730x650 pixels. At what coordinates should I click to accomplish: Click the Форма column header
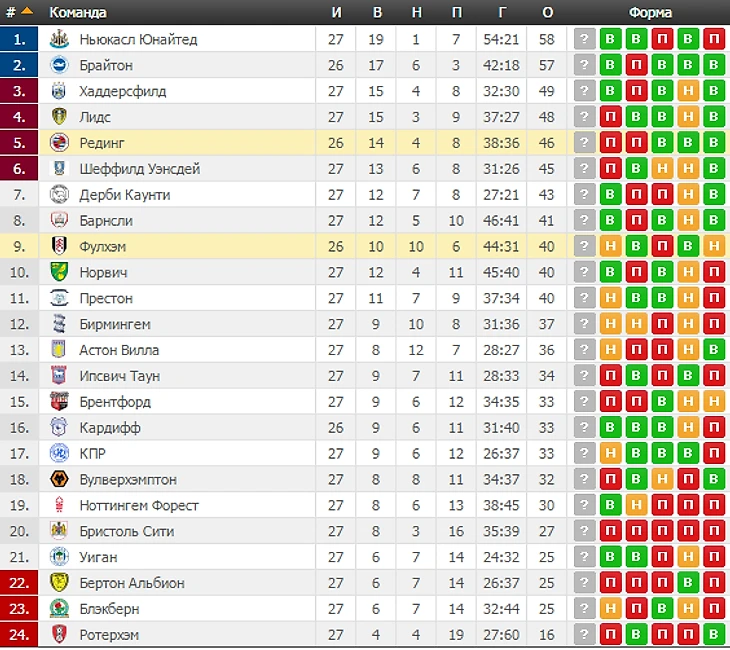coord(650,12)
